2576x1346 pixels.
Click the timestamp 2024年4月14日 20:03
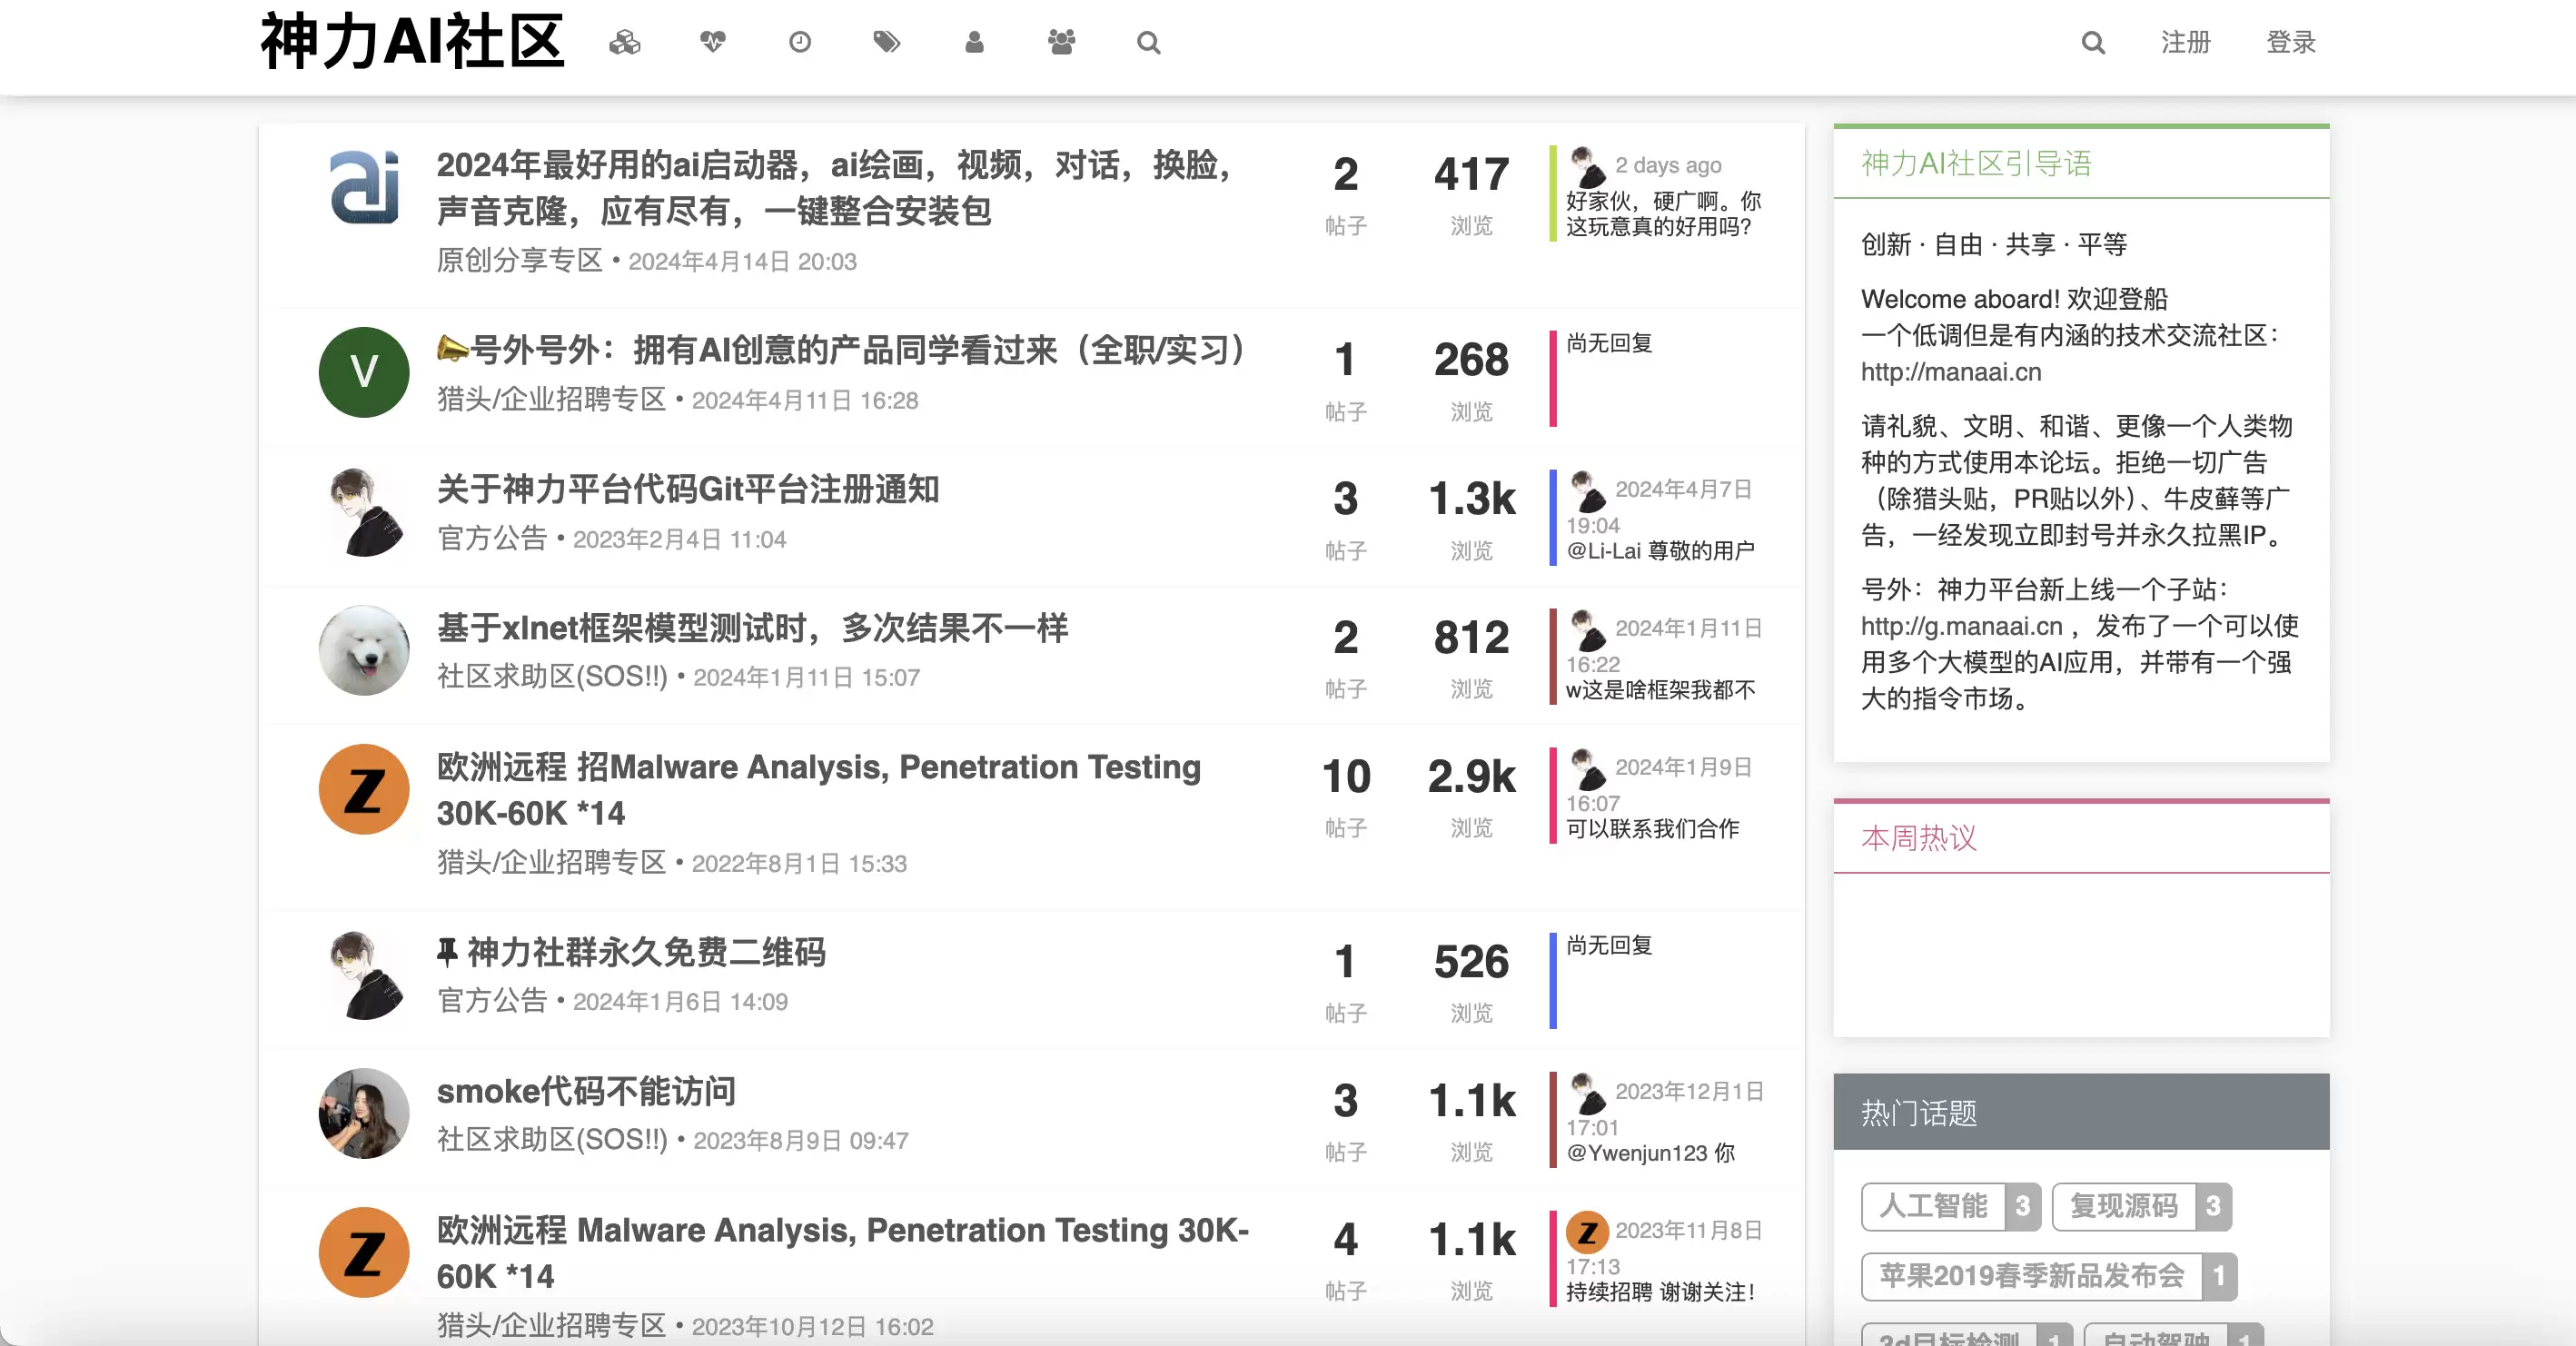click(x=742, y=261)
